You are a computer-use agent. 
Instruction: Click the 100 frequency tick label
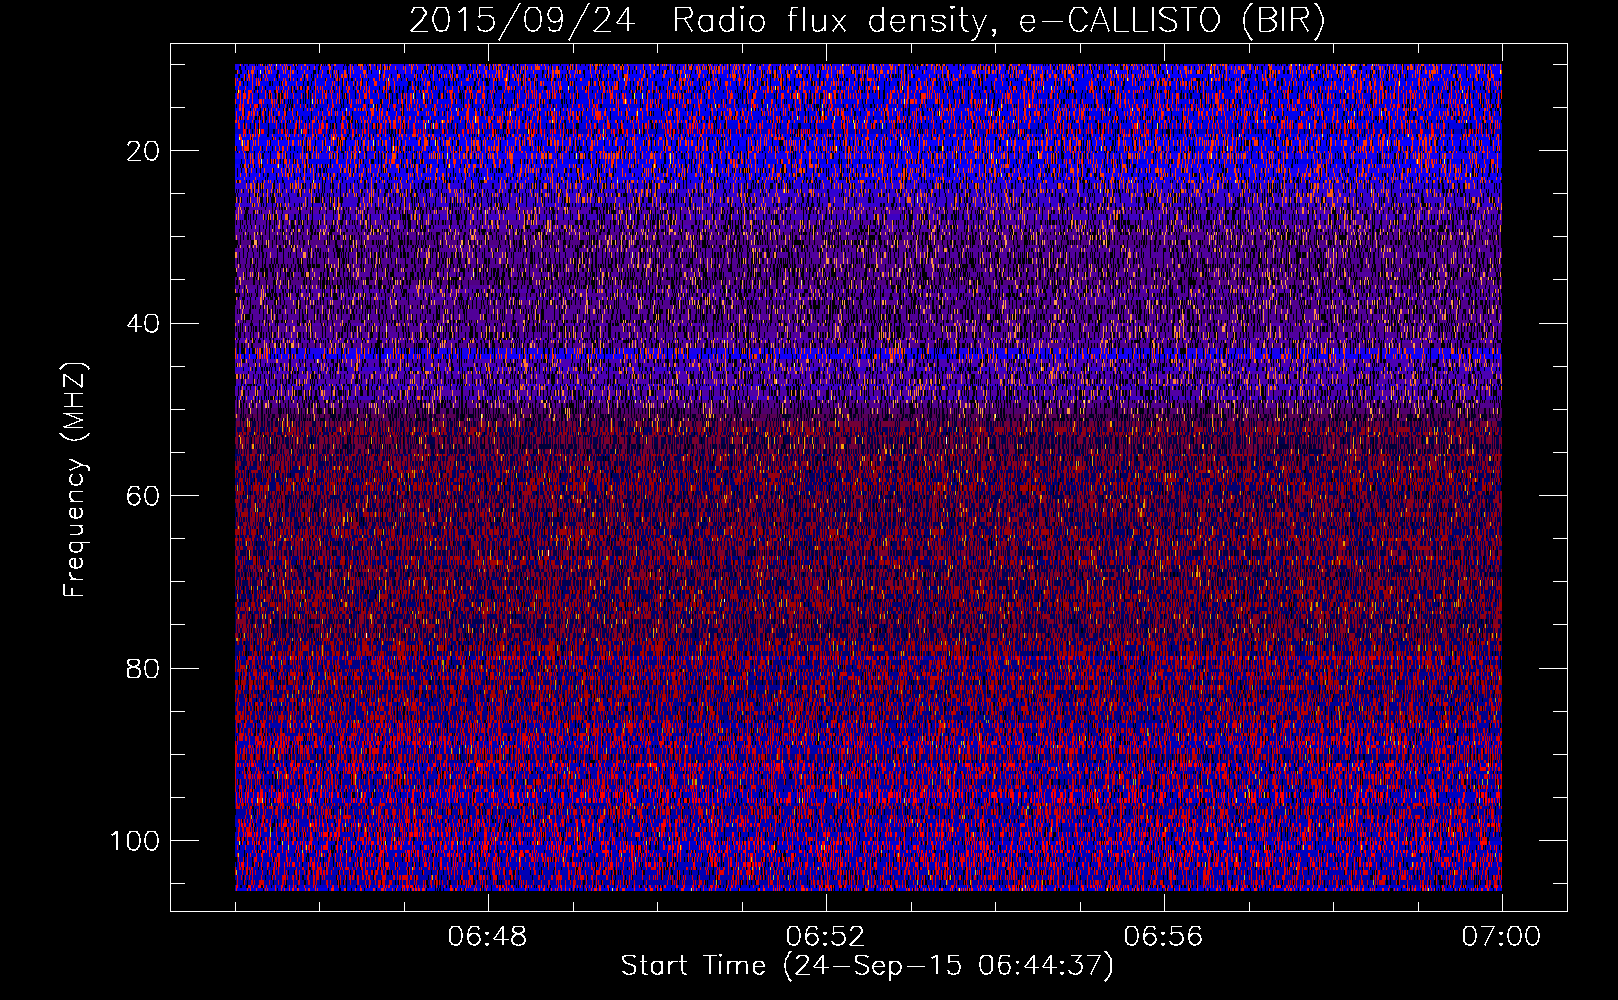point(136,841)
